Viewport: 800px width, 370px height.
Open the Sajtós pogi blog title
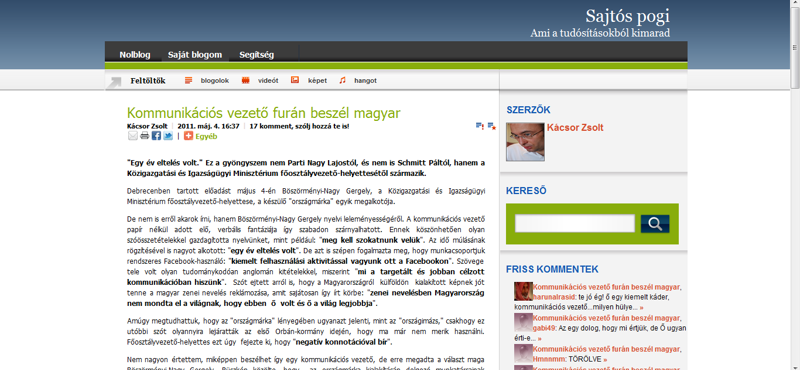coord(628,16)
